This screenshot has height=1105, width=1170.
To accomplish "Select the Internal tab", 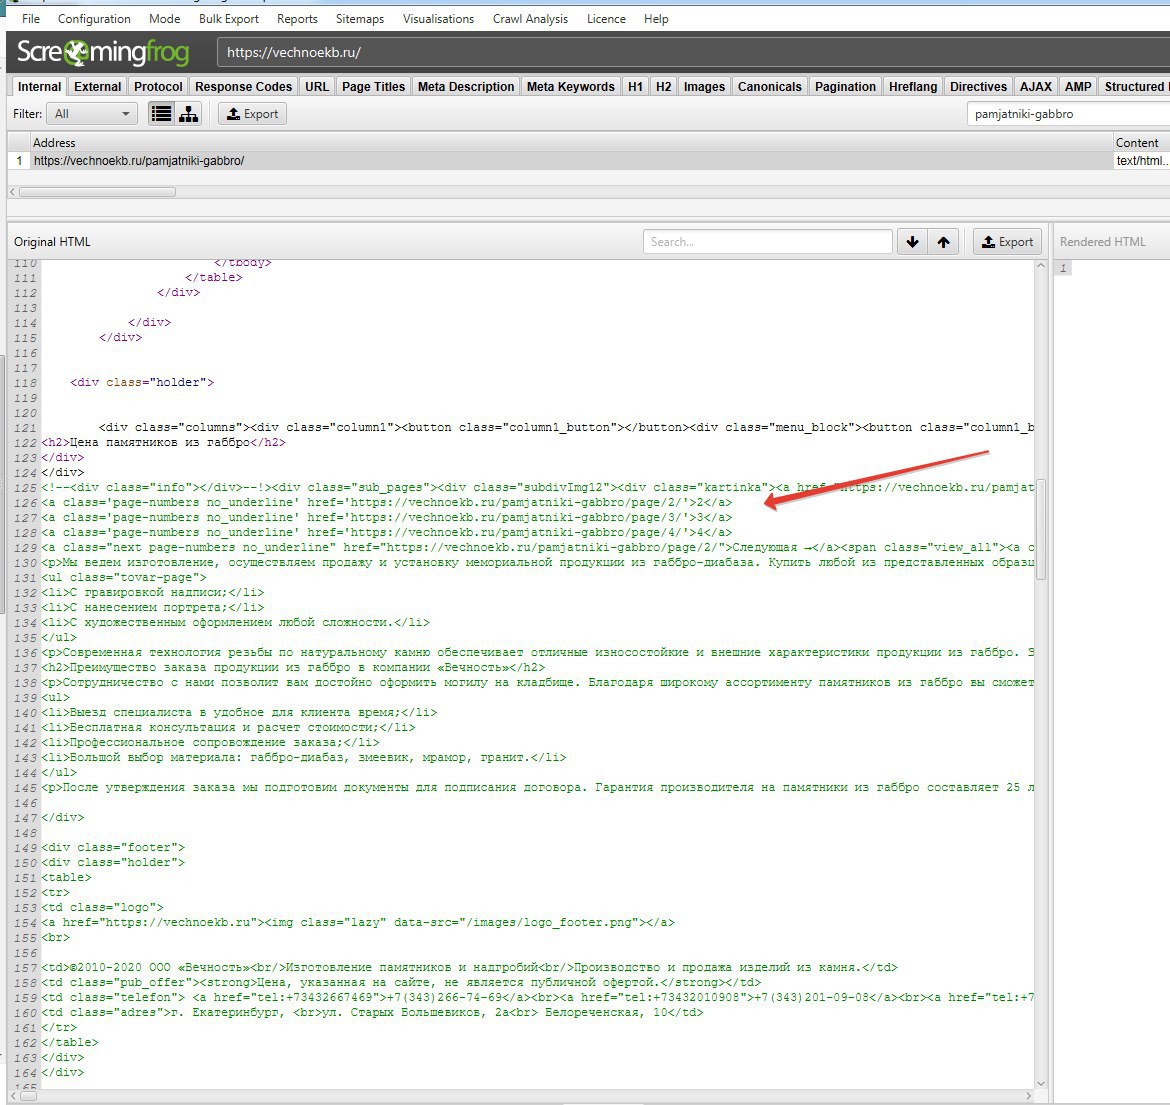I will (40, 87).
